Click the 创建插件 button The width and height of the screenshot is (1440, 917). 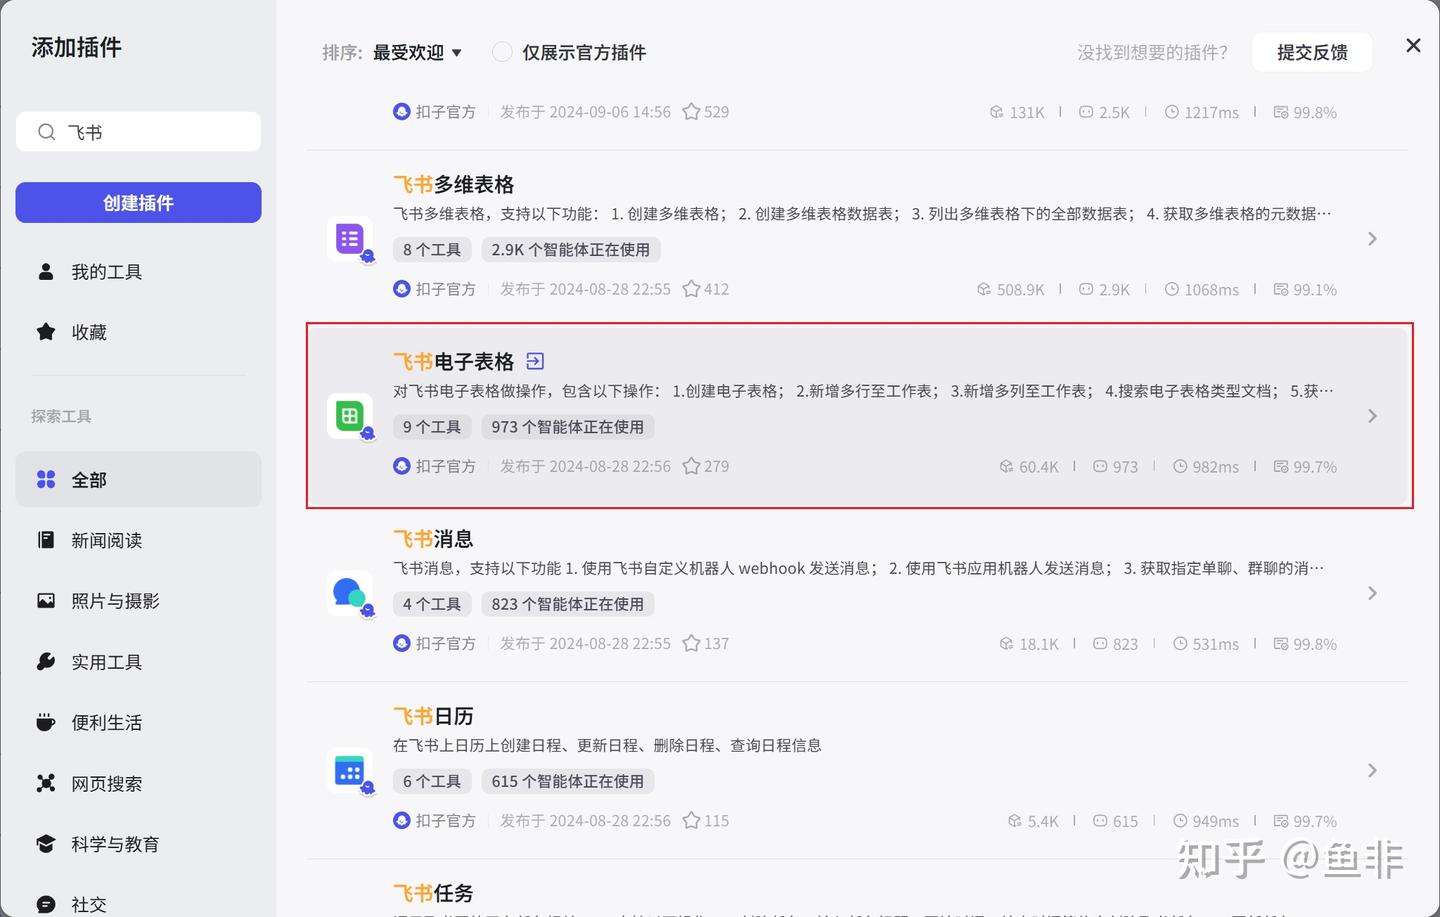(138, 203)
